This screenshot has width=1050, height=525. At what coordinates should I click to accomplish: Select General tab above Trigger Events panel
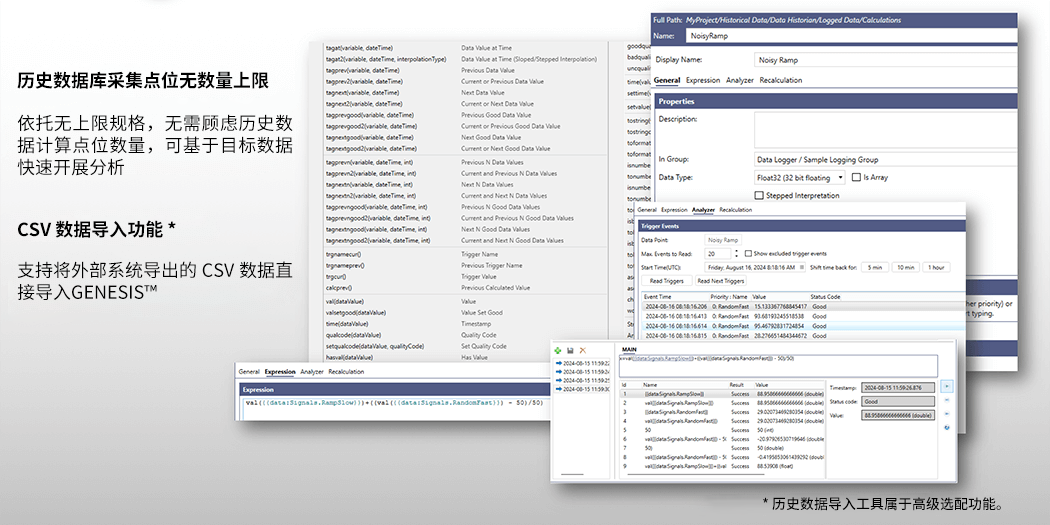pyautogui.click(x=647, y=210)
